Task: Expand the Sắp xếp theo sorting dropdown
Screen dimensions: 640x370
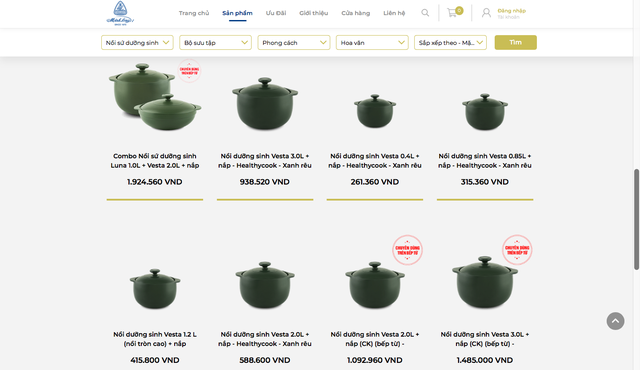Action: [x=450, y=42]
